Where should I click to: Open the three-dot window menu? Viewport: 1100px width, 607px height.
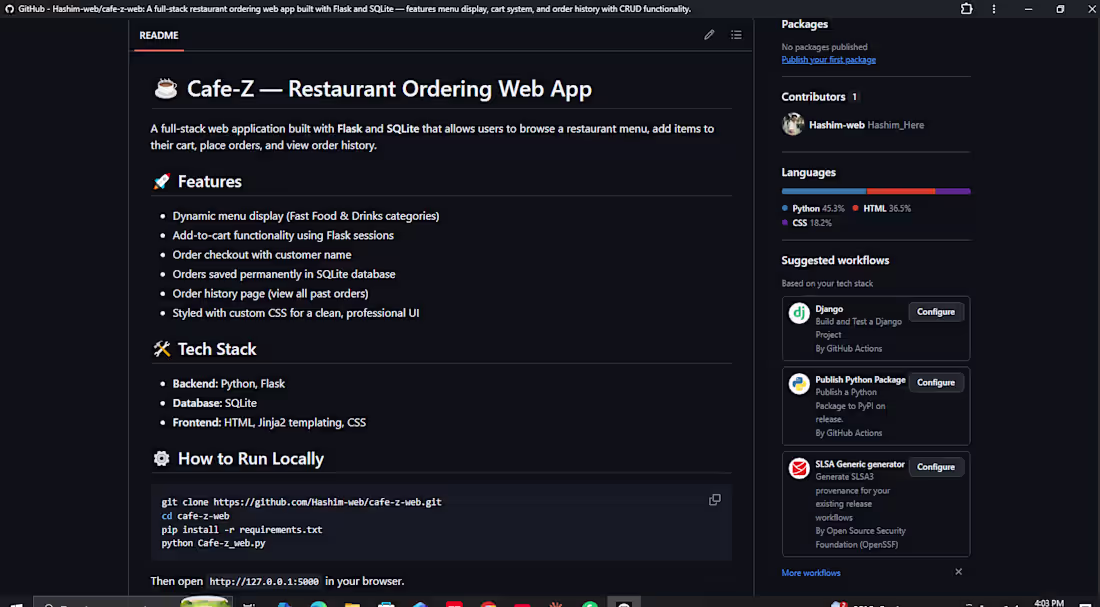point(994,9)
